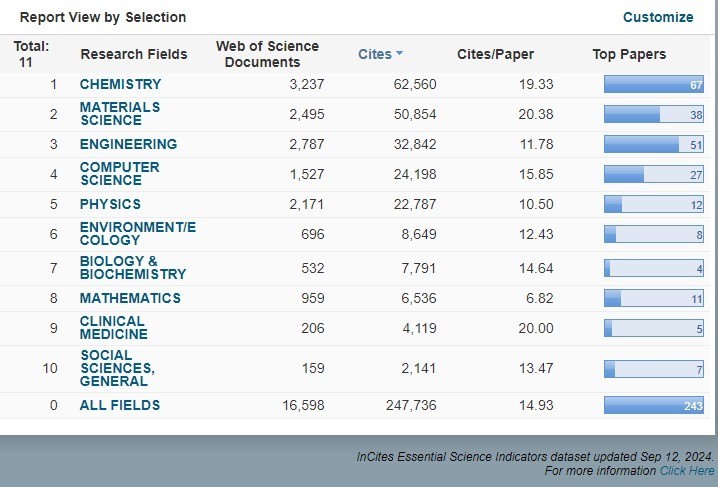
Task: Open the PHYSICS field link
Action: pyautogui.click(x=110, y=204)
